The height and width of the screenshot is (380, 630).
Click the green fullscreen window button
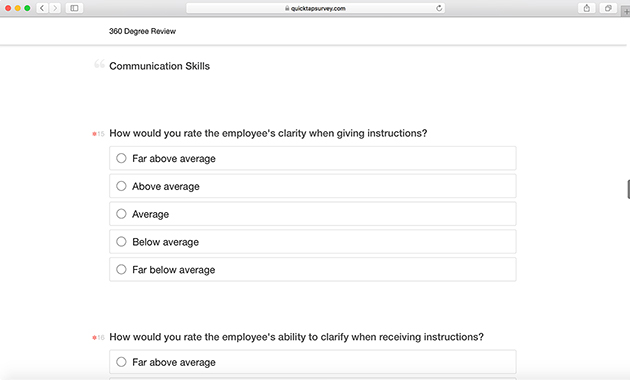[27, 8]
